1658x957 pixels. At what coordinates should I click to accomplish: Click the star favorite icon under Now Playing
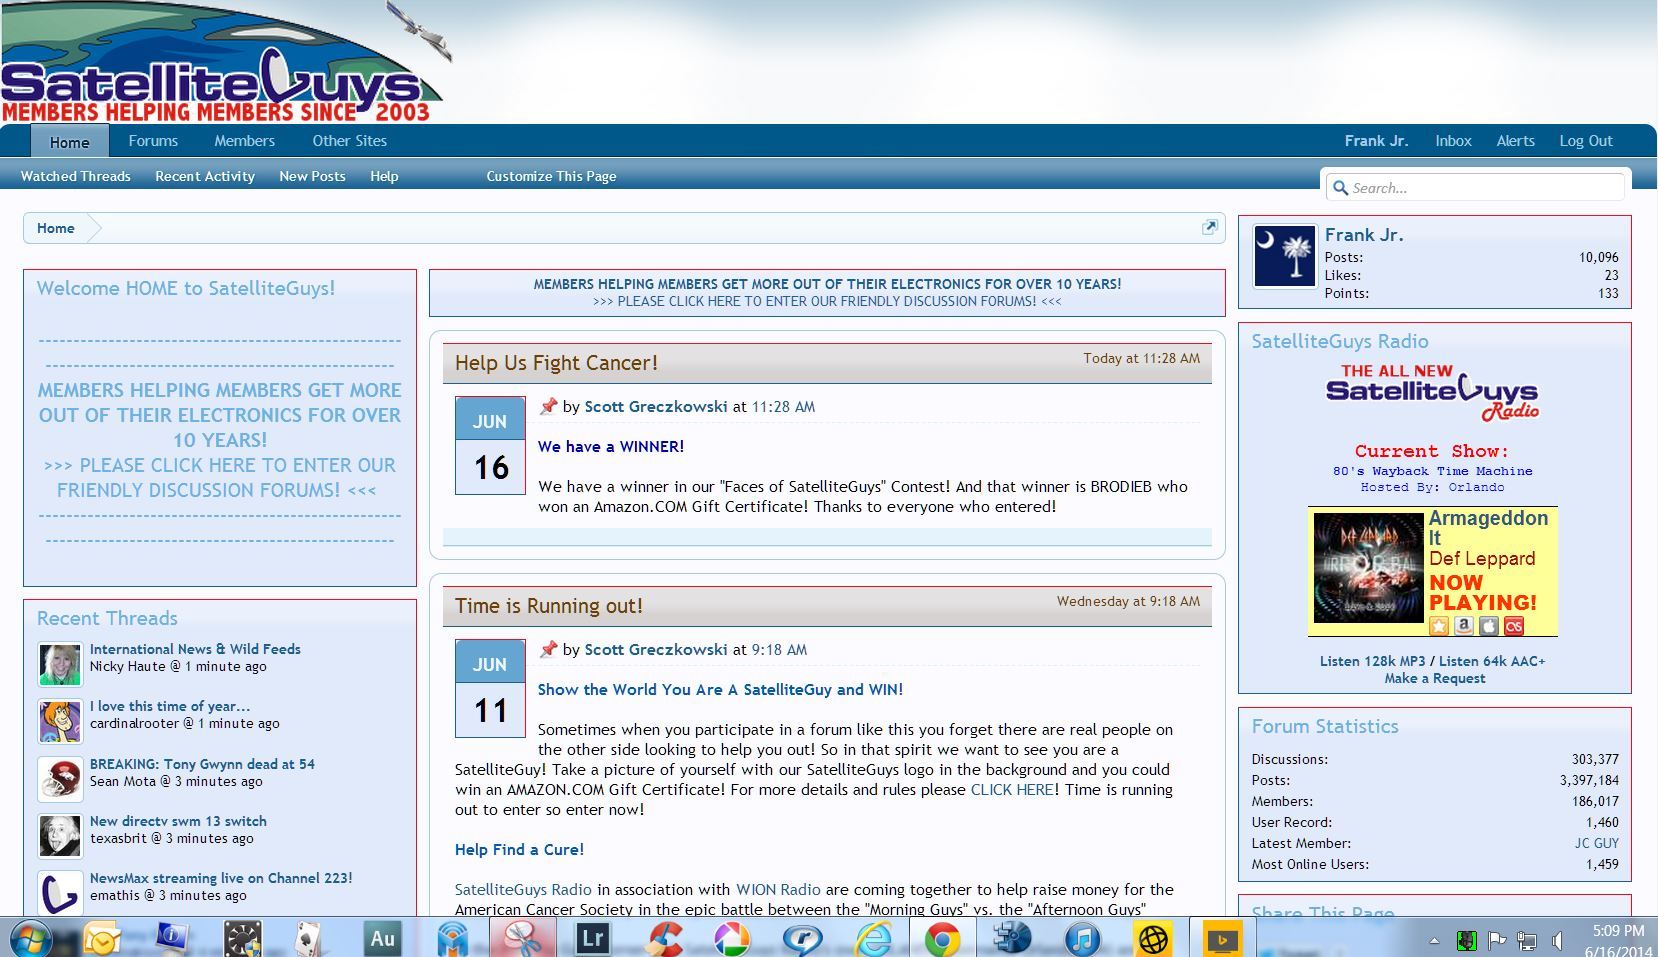(x=1439, y=626)
